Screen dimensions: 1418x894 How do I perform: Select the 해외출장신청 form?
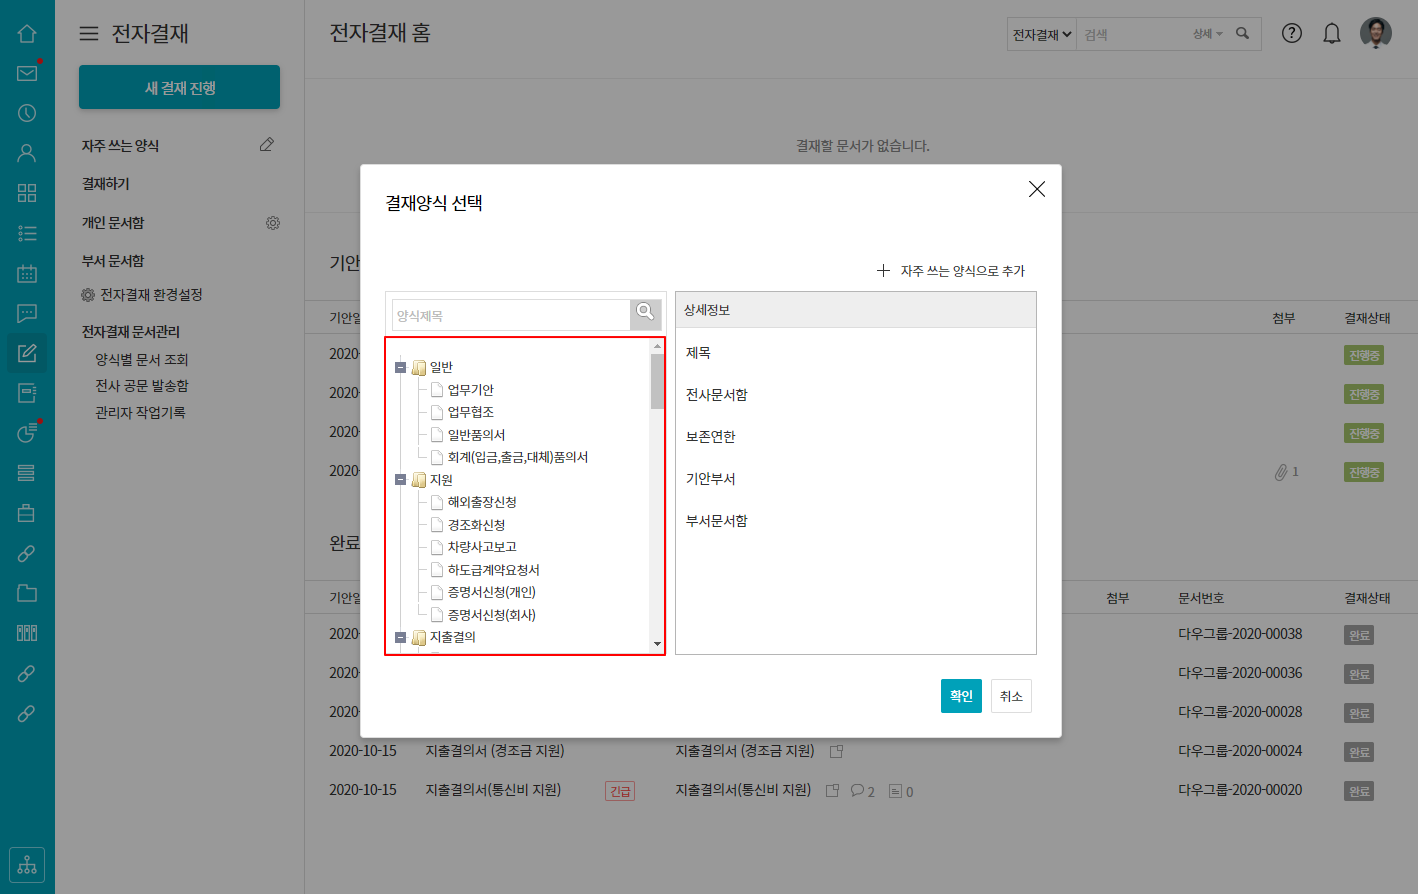pyautogui.click(x=481, y=502)
